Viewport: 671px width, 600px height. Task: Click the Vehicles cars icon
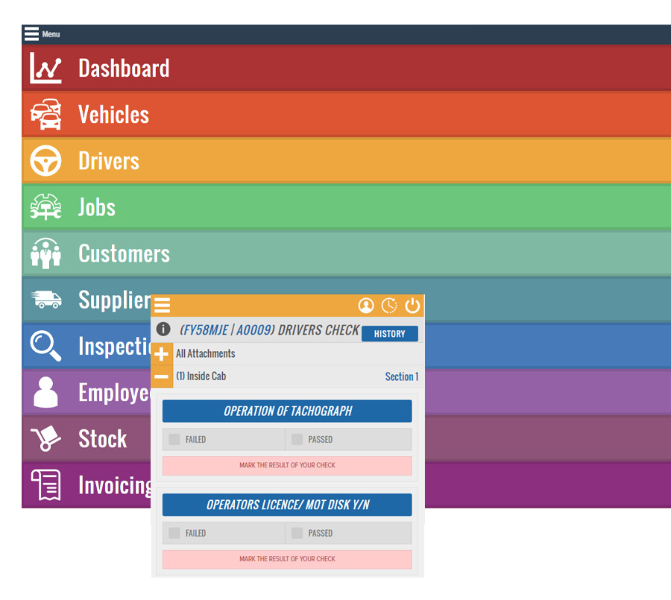(x=46, y=115)
